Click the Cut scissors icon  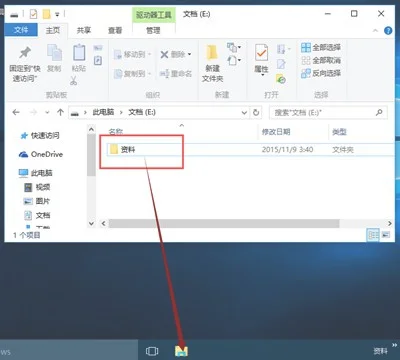tap(74, 80)
